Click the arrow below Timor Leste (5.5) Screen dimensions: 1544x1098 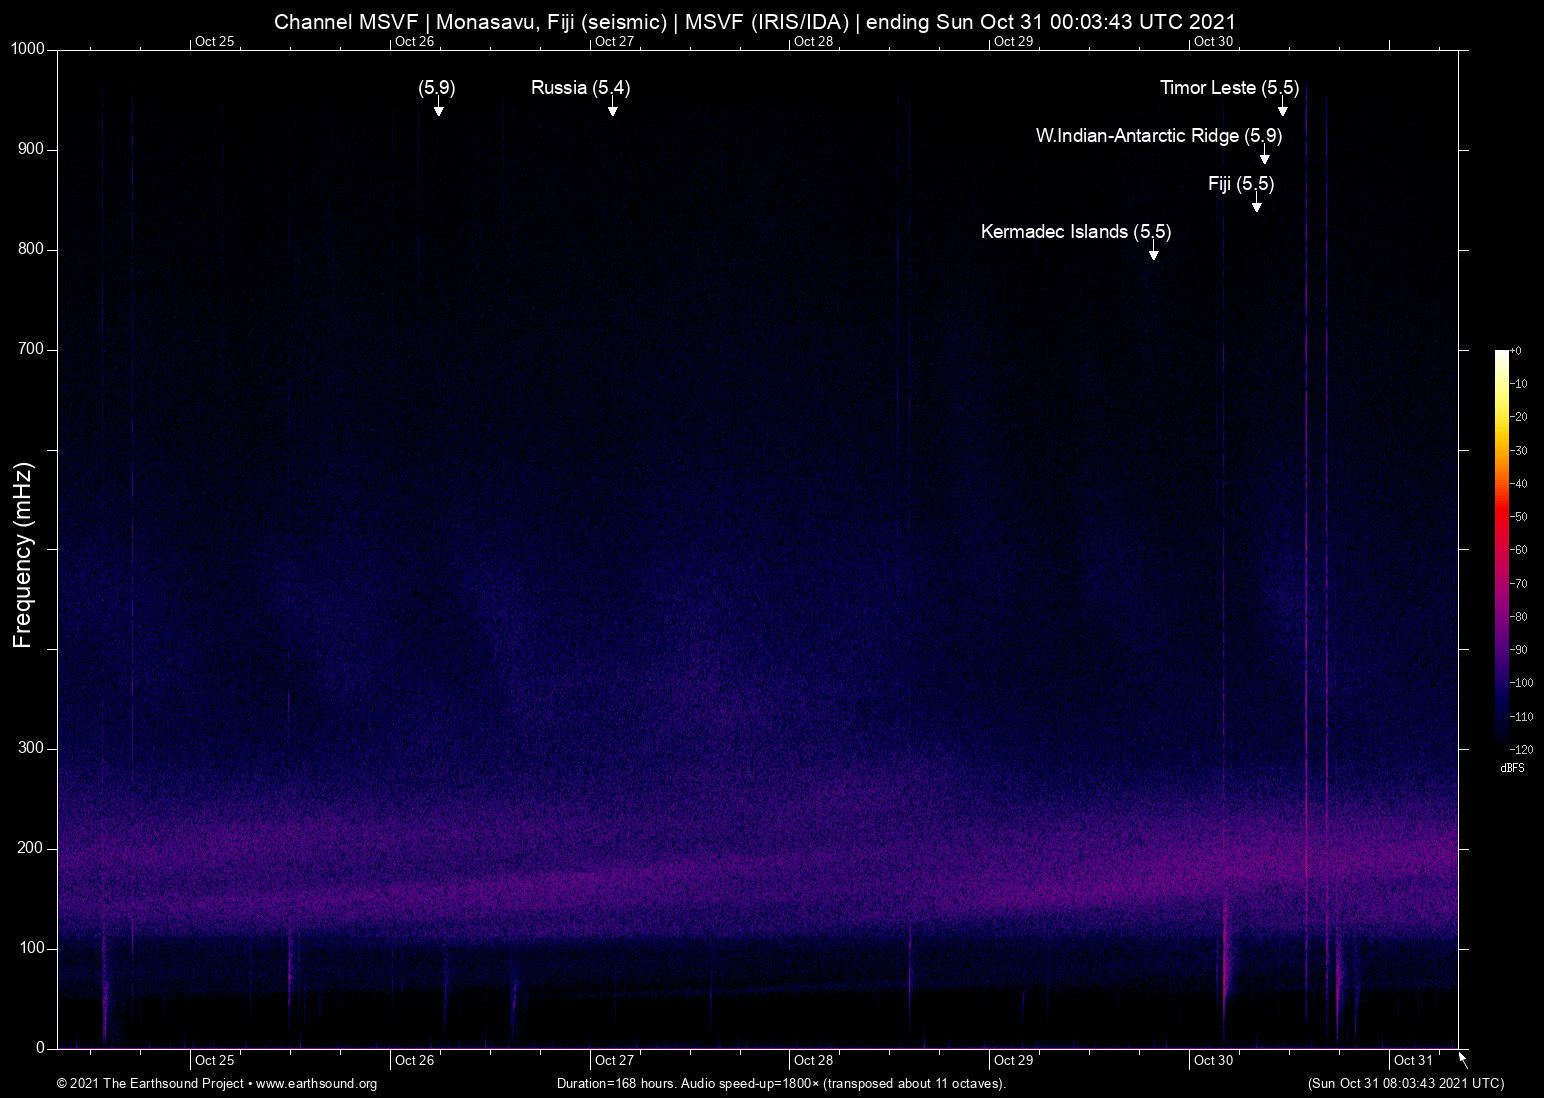point(1282,107)
